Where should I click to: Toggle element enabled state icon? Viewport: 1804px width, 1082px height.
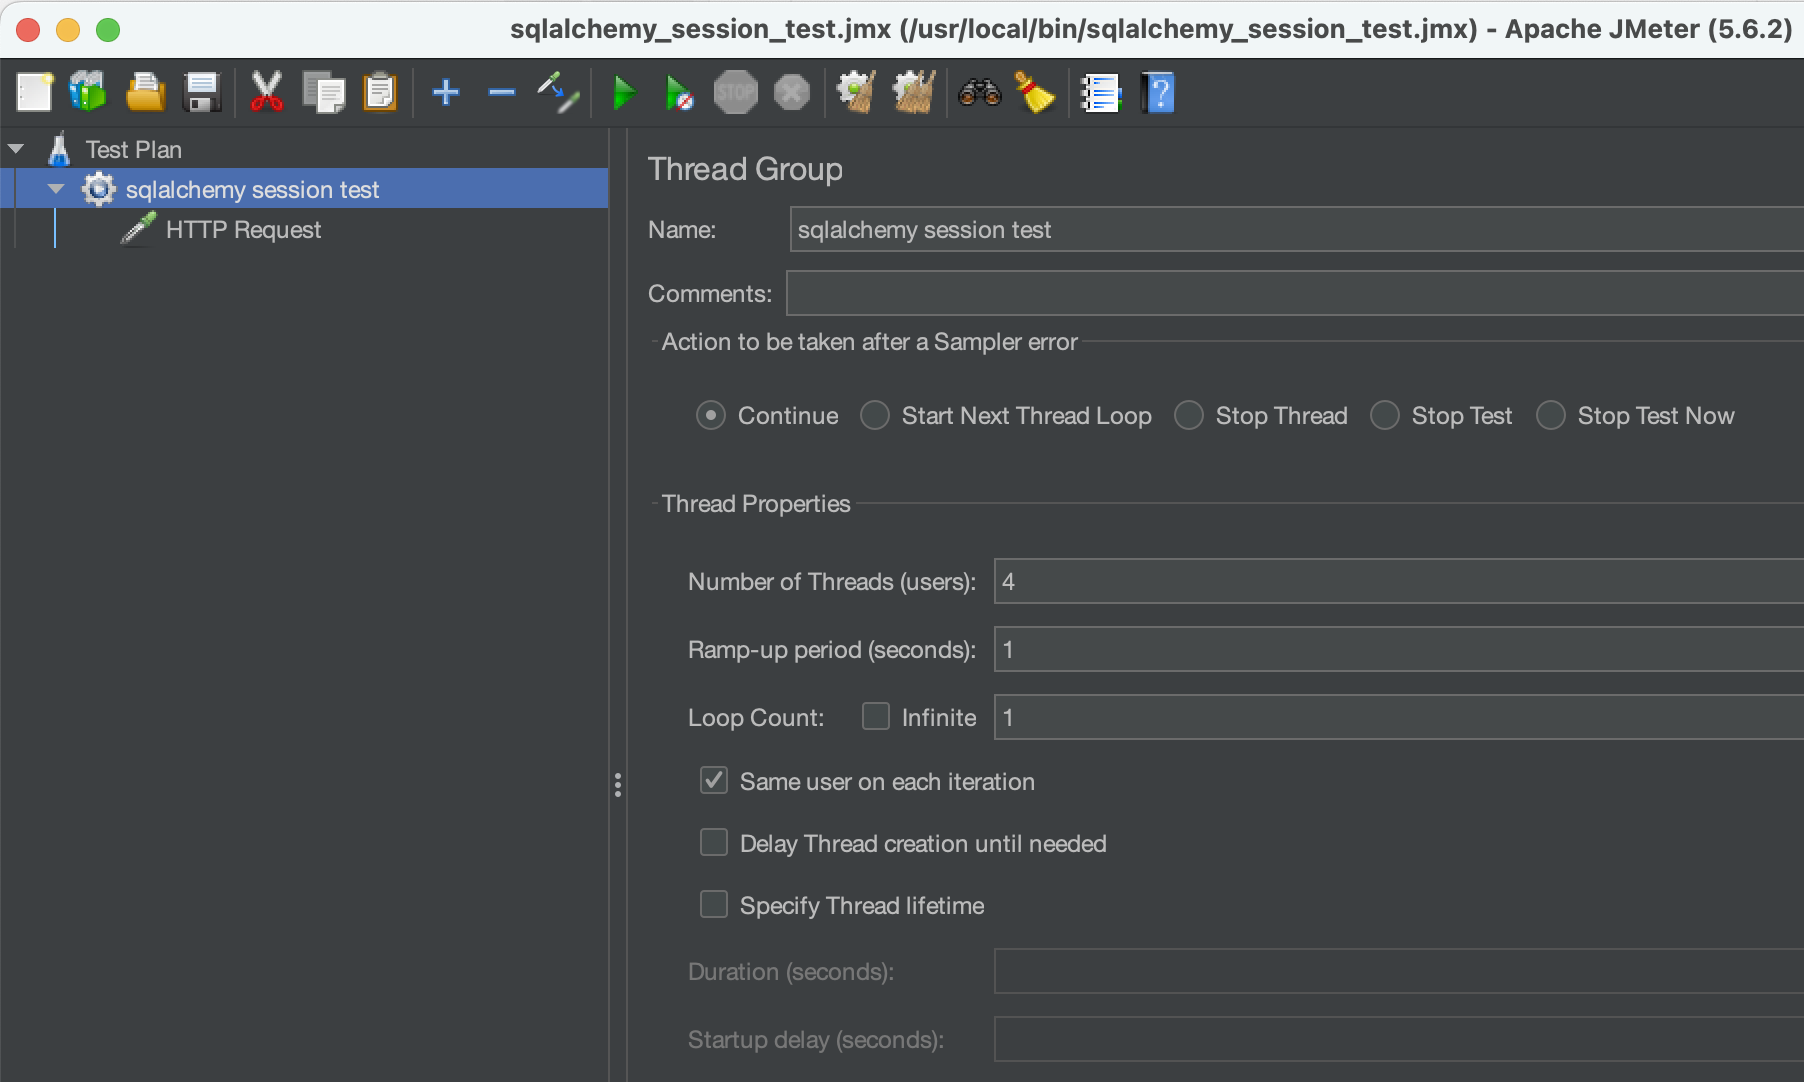[558, 93]
